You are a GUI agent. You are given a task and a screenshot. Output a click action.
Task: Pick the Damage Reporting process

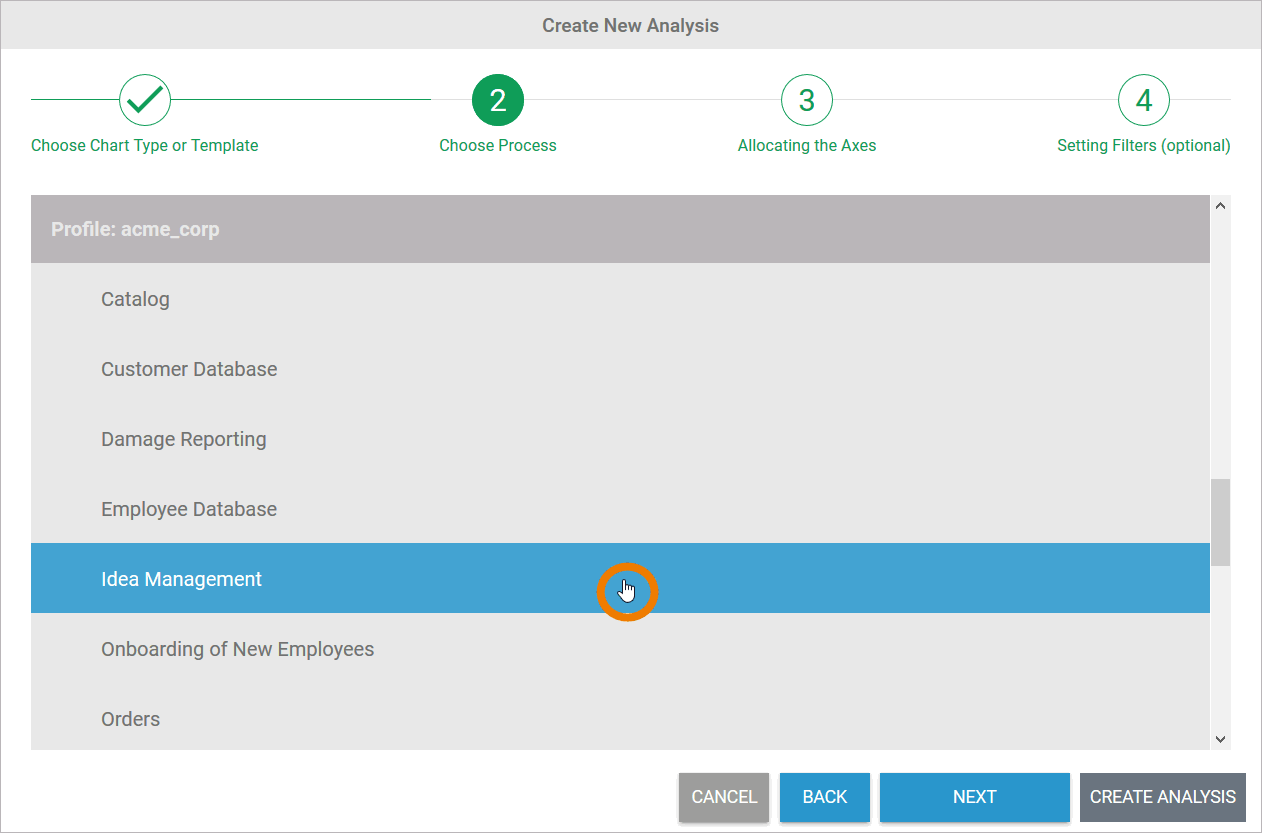click(184, 439)
